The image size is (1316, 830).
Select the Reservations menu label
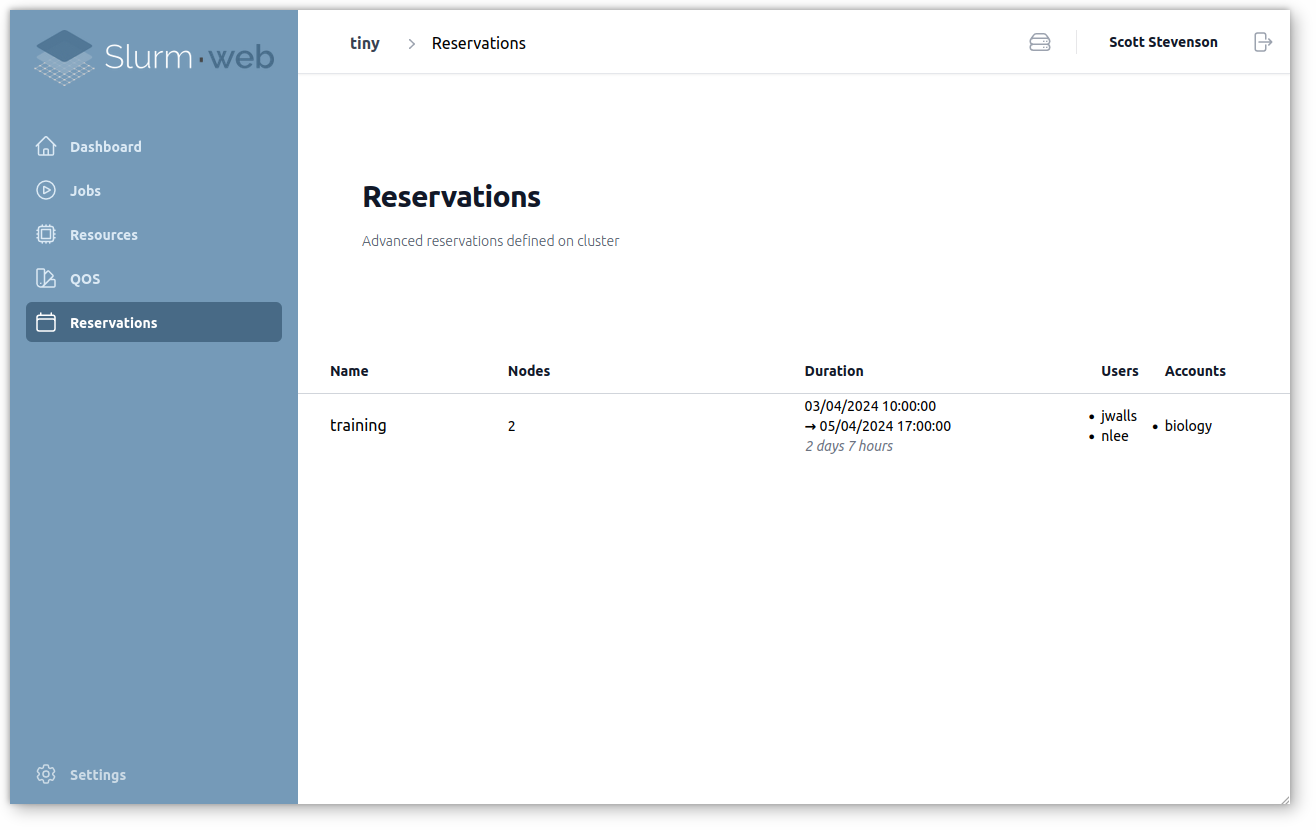click(x=114, y=323)
